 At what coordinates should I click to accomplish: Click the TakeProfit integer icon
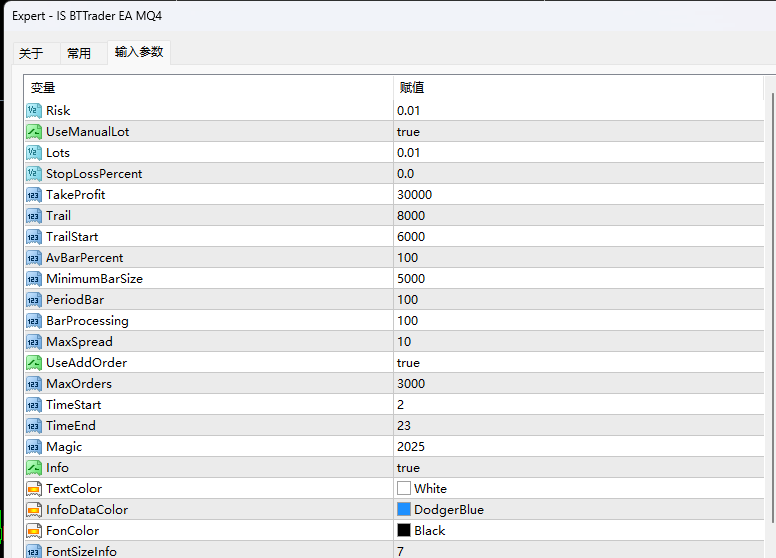[x=33, y=195]
